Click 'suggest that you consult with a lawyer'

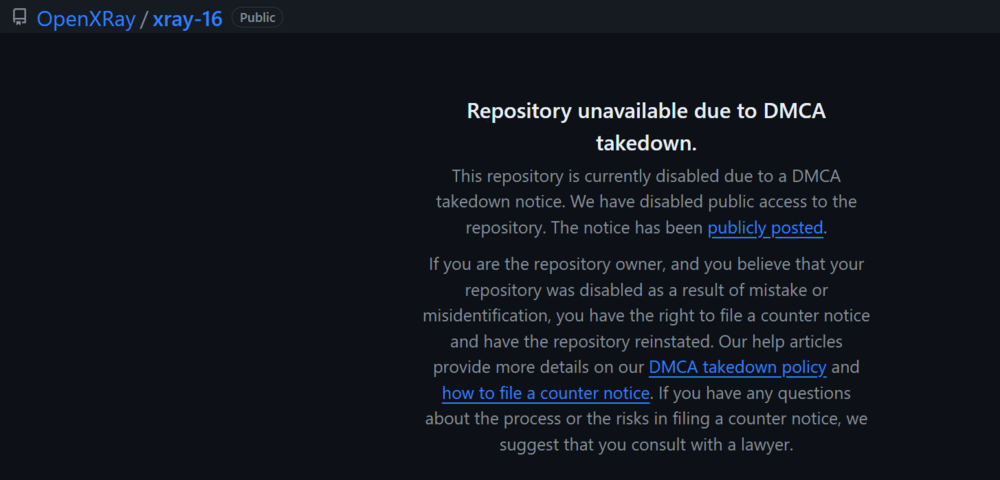[x=646, y=445]
